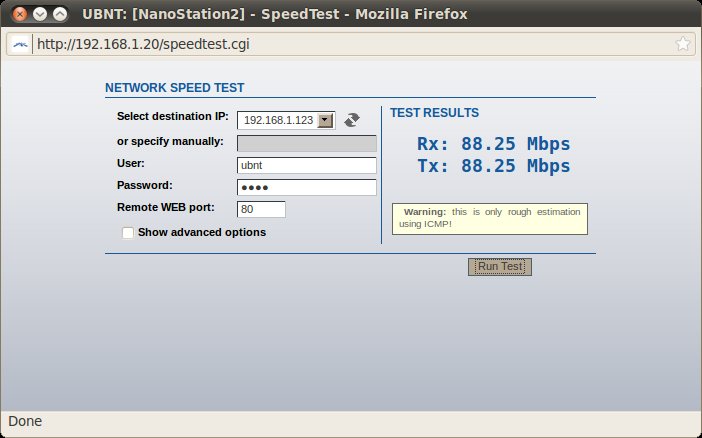The width and height of the screenshot is (702, 438).
Task: Select the 192.168.1.123 destination IP box
Action: coord(277,120)
